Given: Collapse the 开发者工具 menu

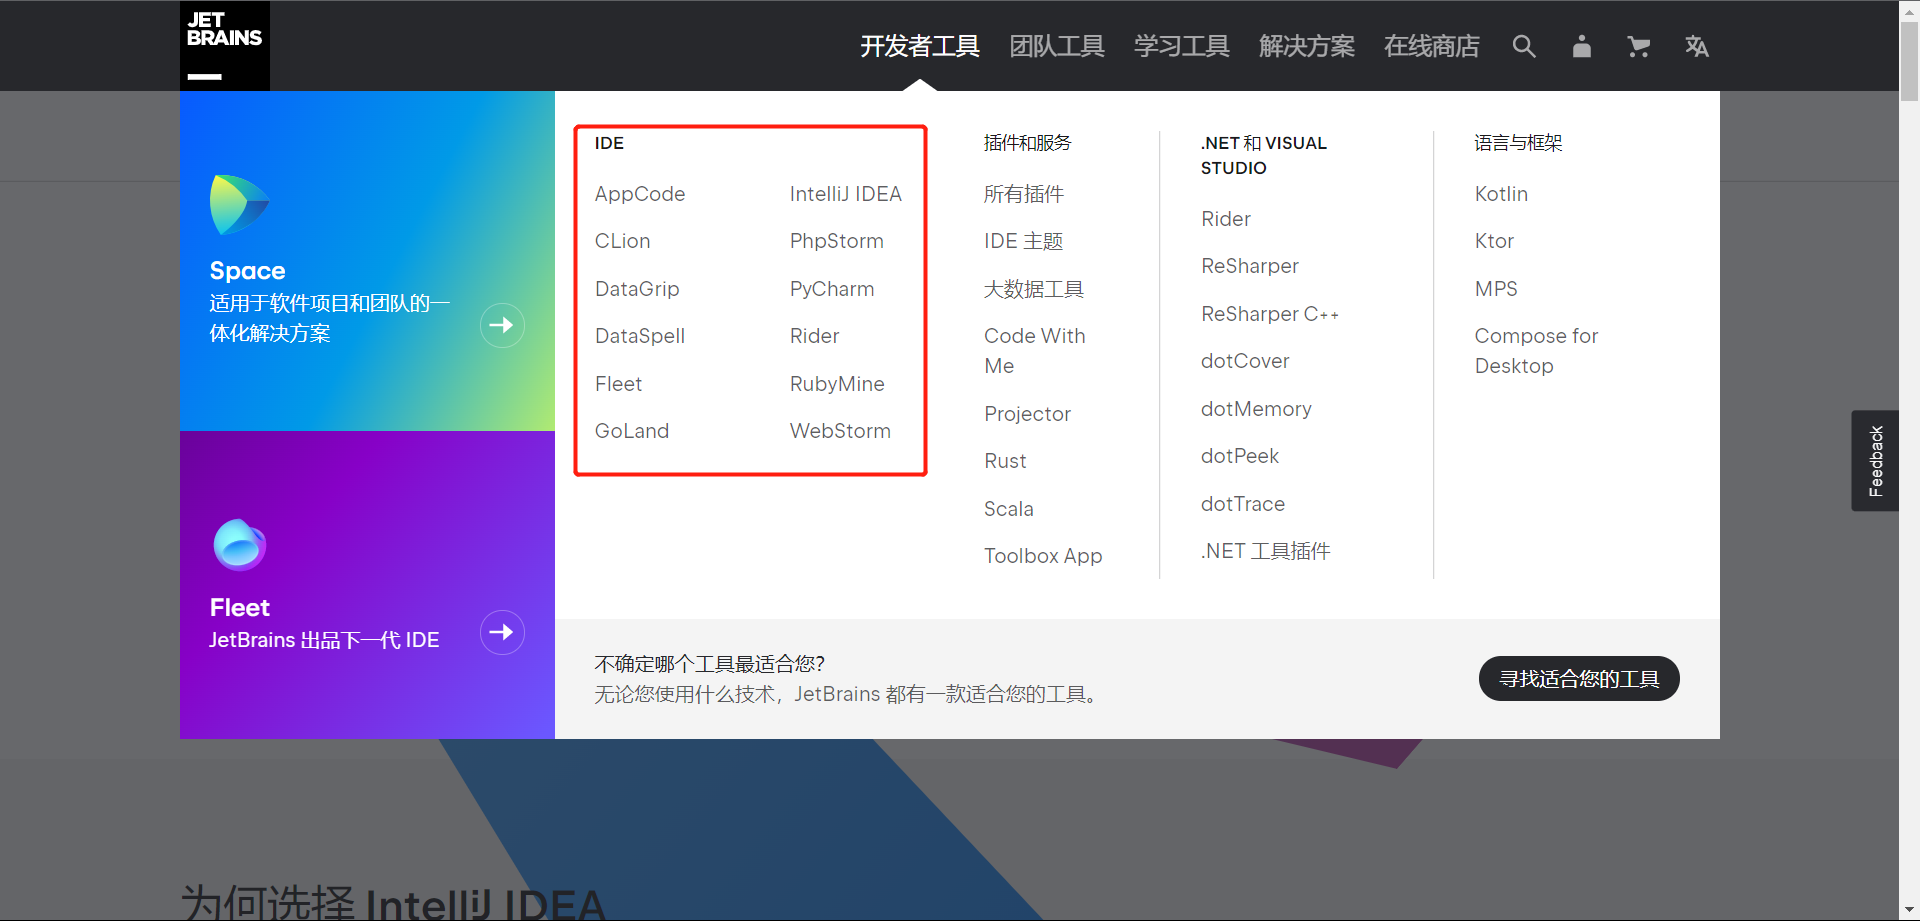Looking at the screenshot, I should (x=919, y=46).
